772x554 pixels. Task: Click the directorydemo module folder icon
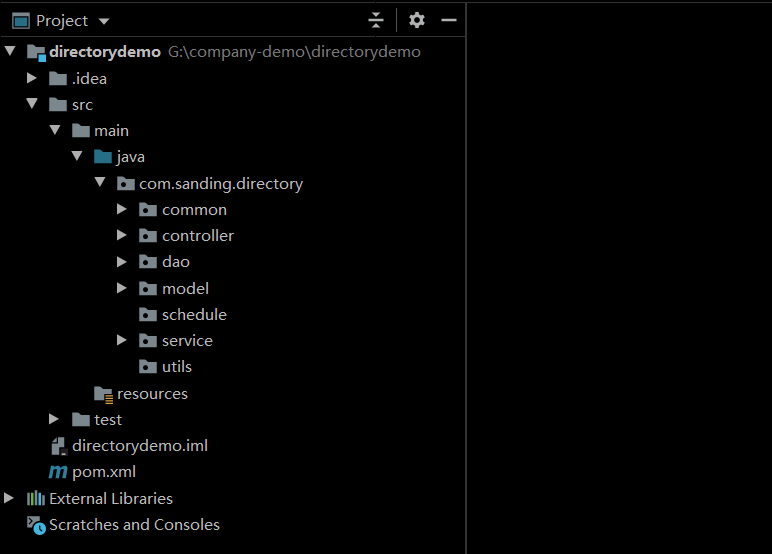pos(36,52)
